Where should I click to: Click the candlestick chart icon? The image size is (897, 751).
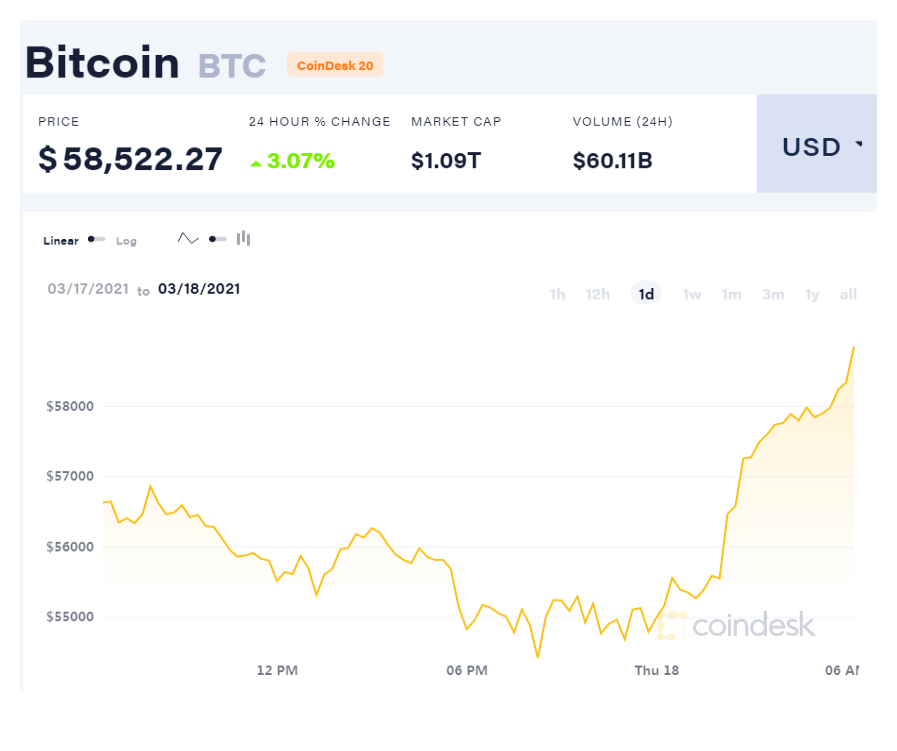pos(244,238)
